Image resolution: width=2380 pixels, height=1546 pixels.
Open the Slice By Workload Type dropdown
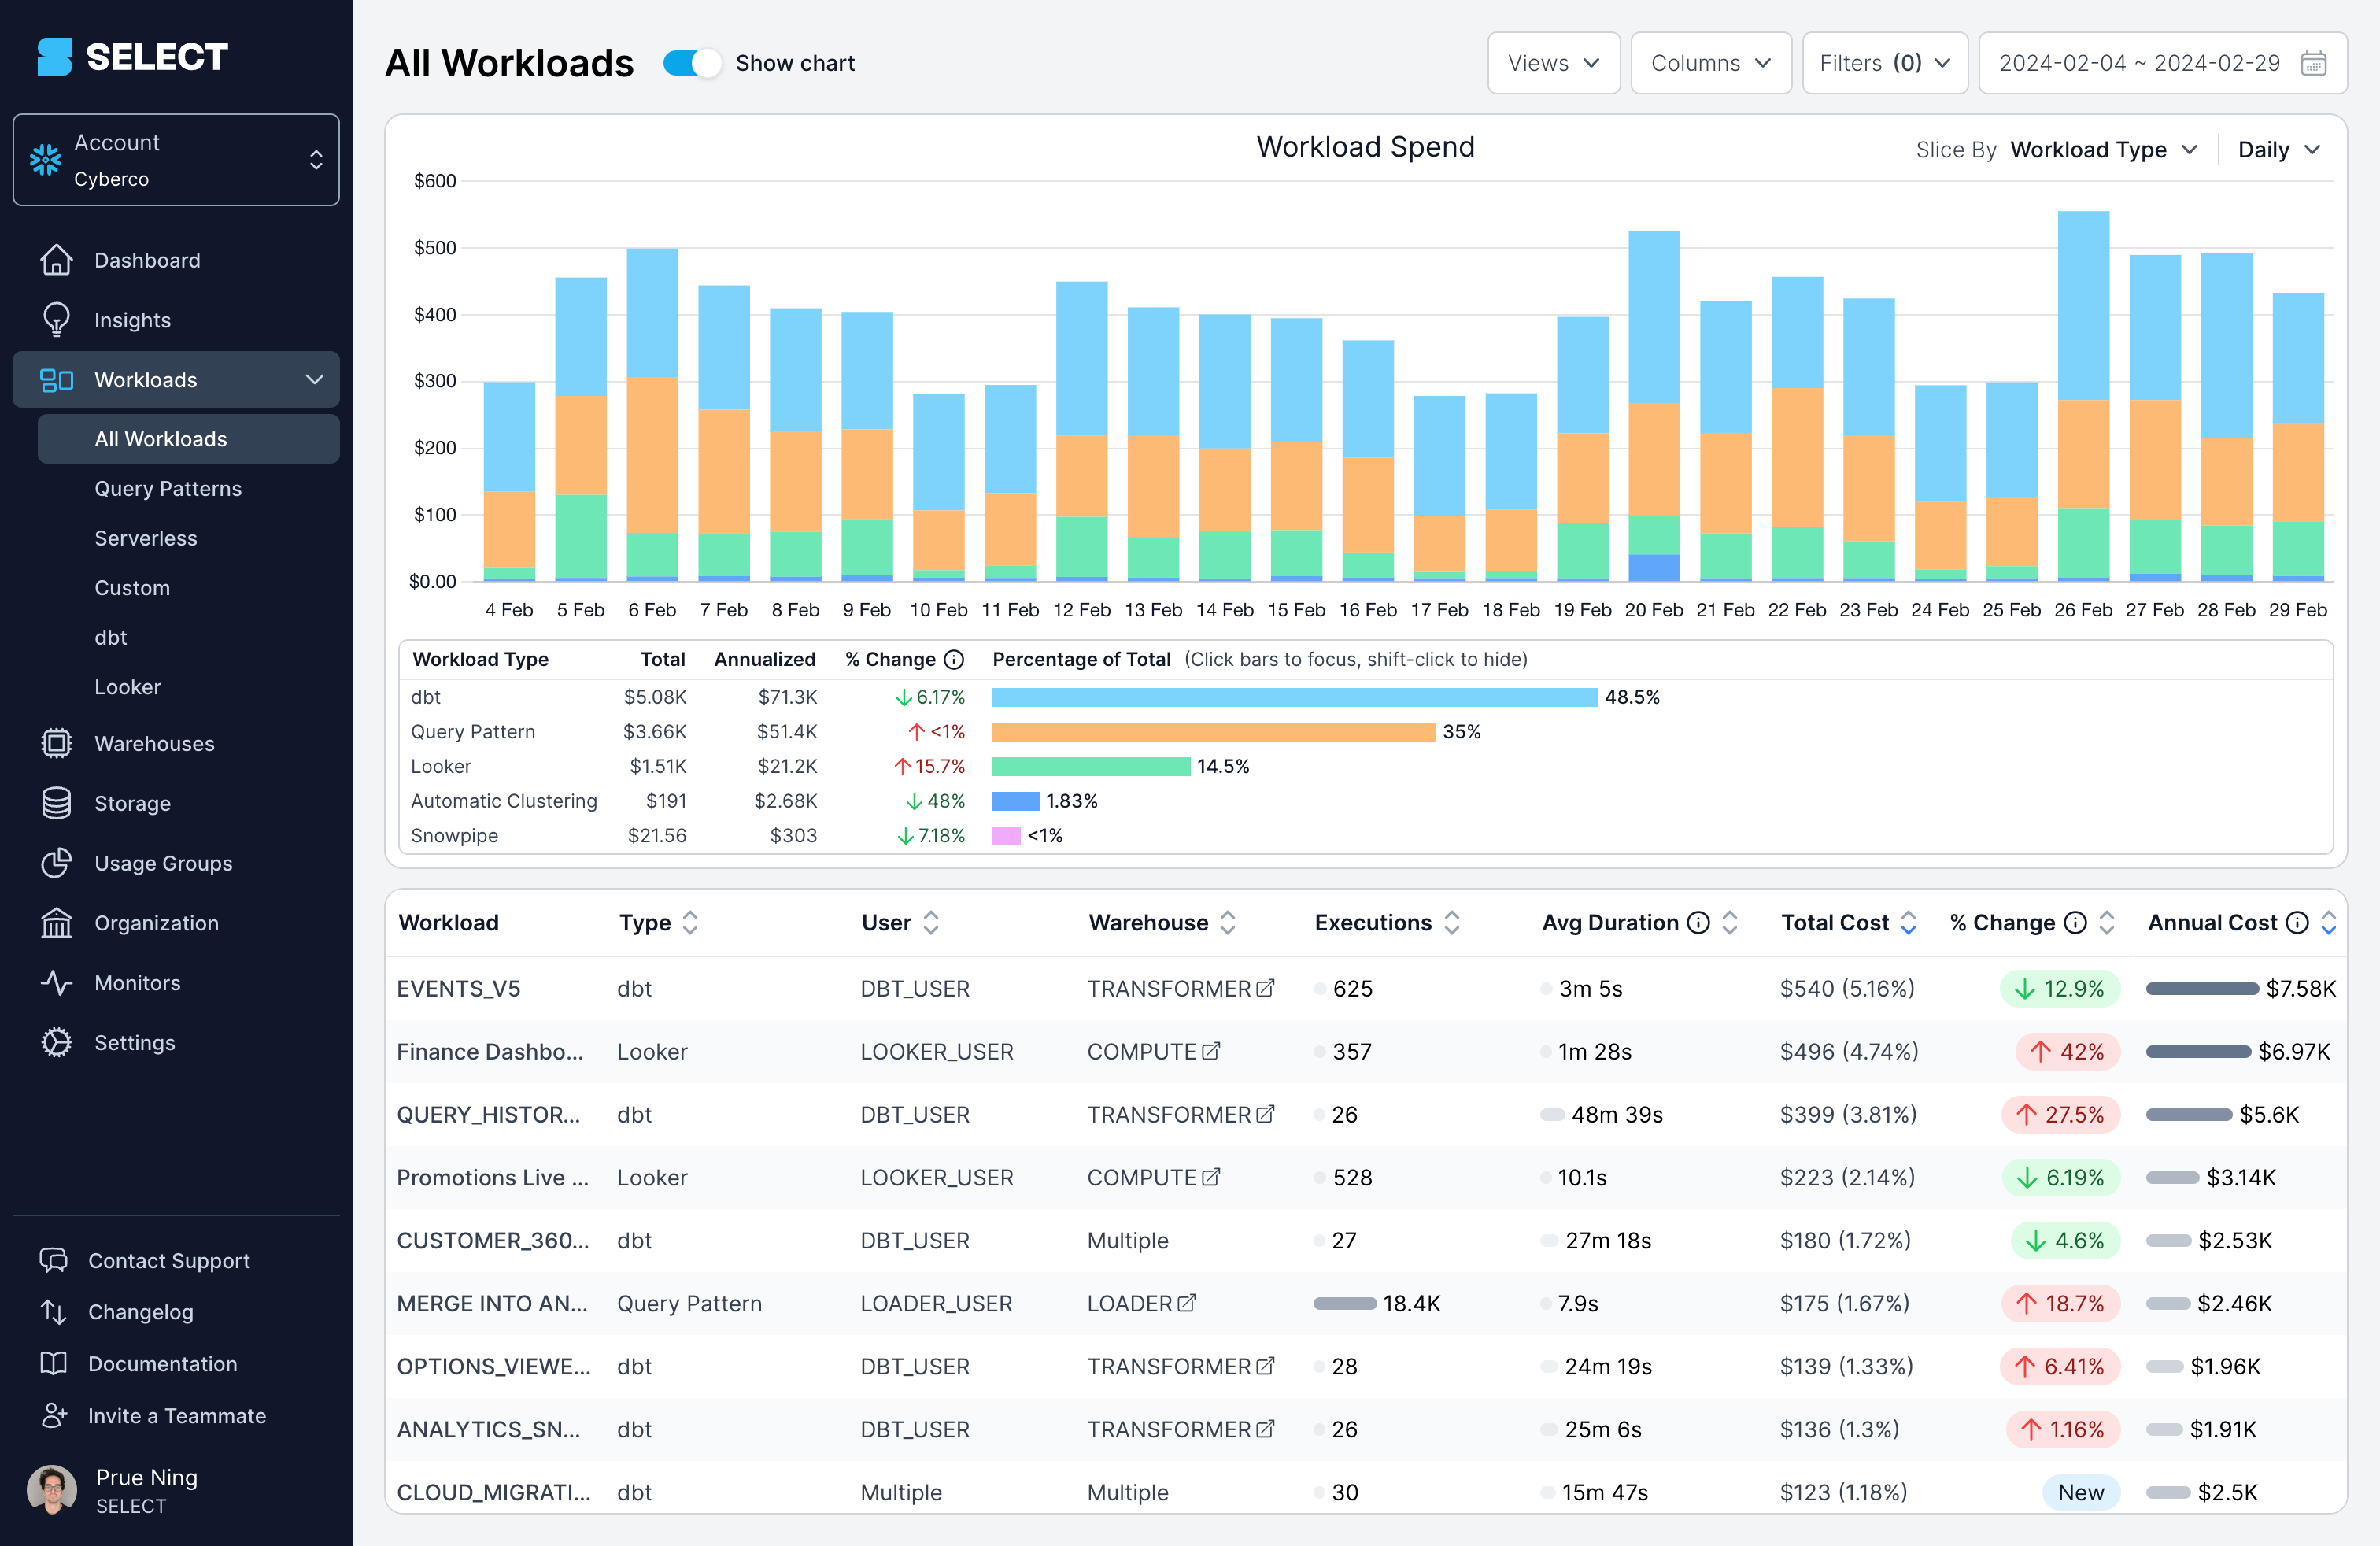2101,147
